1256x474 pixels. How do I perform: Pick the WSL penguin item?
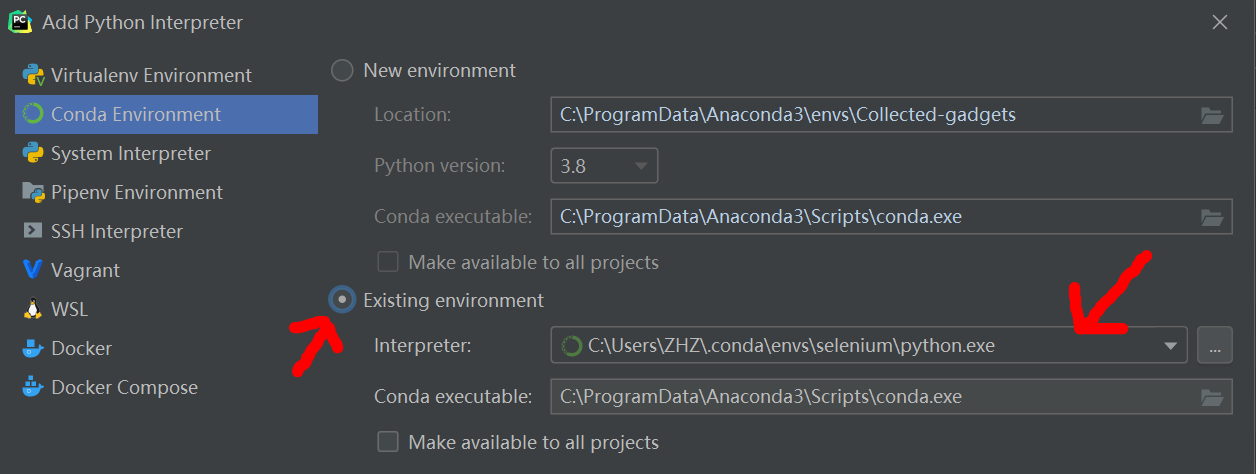tap(33, 309)
